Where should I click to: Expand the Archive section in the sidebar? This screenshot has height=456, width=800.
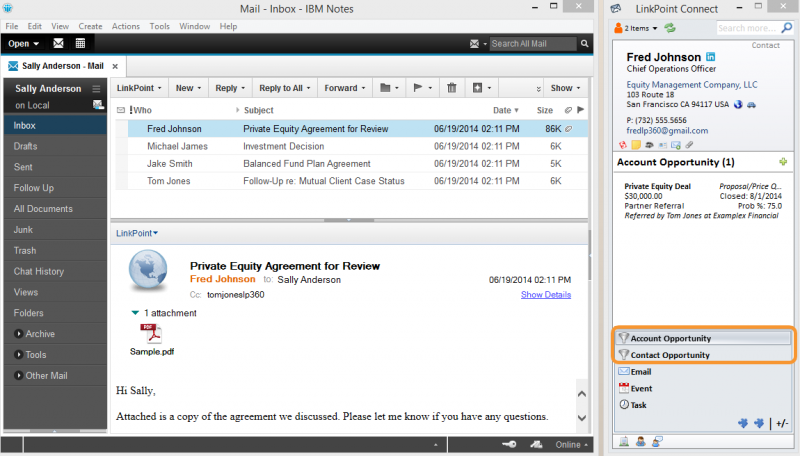click(x=18, y=334)
